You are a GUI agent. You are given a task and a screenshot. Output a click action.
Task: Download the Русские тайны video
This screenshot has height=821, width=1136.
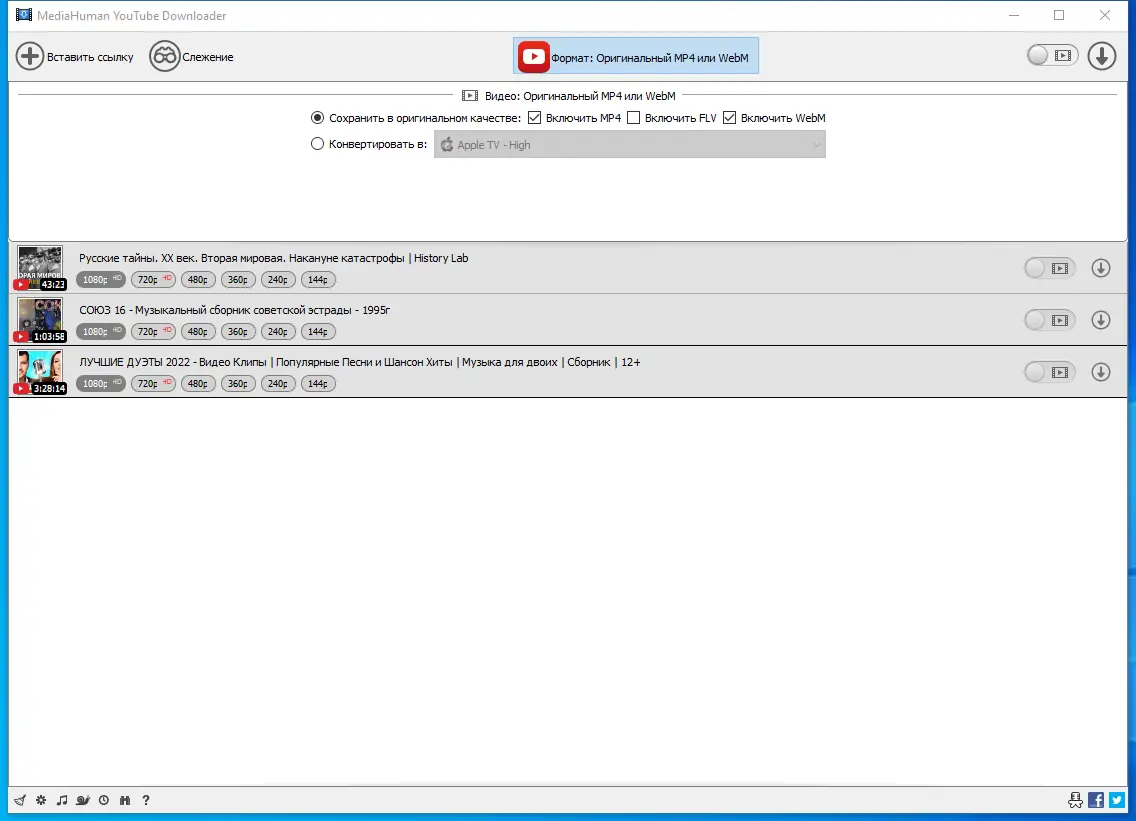click(1100, 268)
